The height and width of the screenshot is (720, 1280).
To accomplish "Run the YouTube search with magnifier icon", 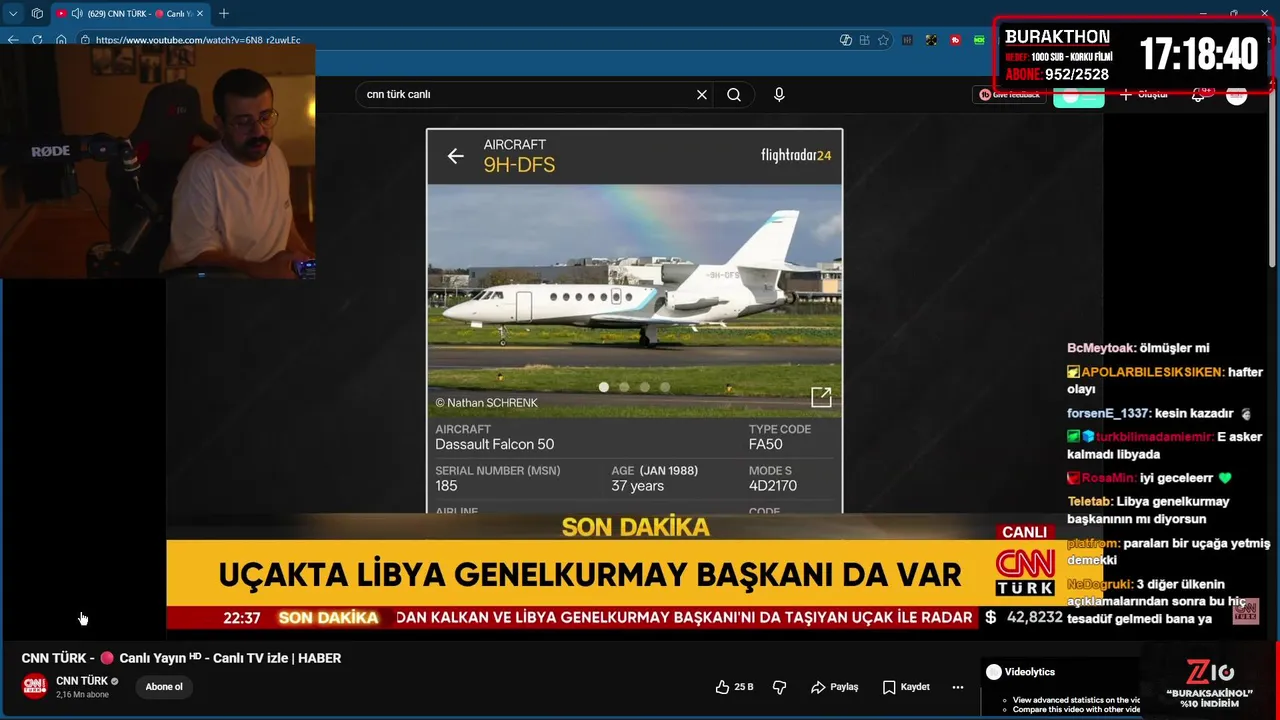I will pos(734,94).
